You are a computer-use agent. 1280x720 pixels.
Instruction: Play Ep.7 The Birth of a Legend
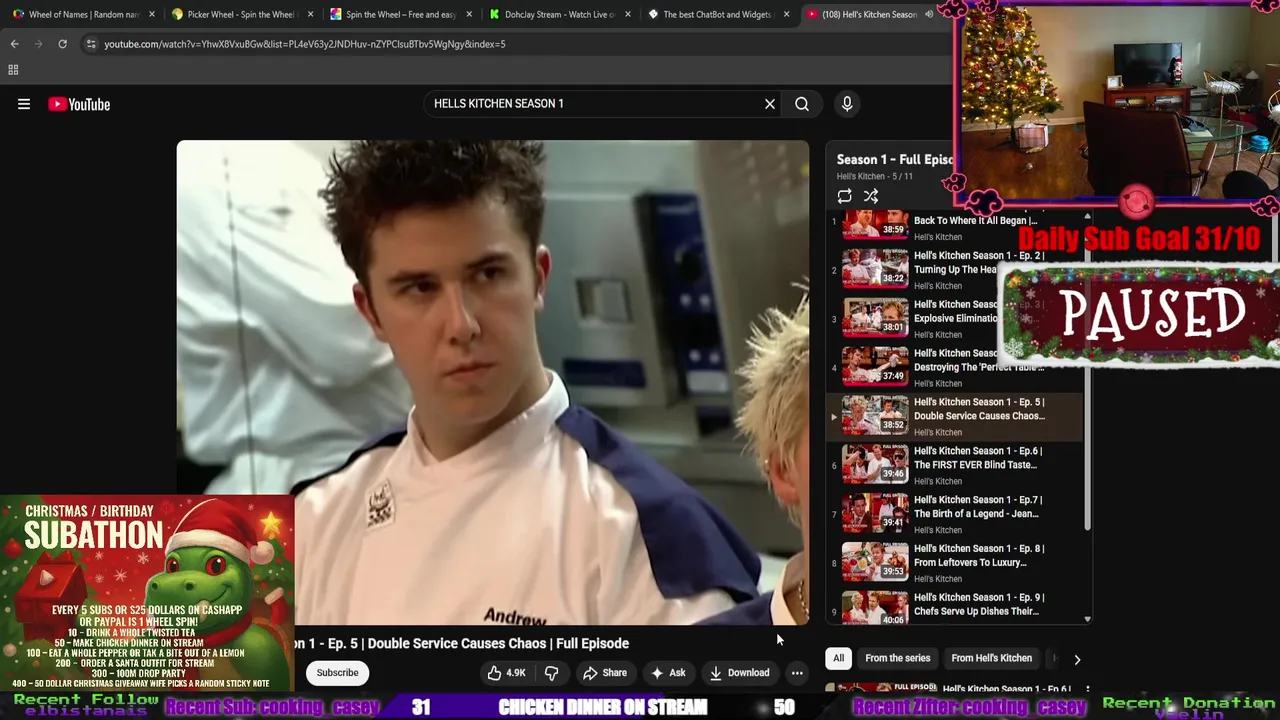(x=955, y=514)
